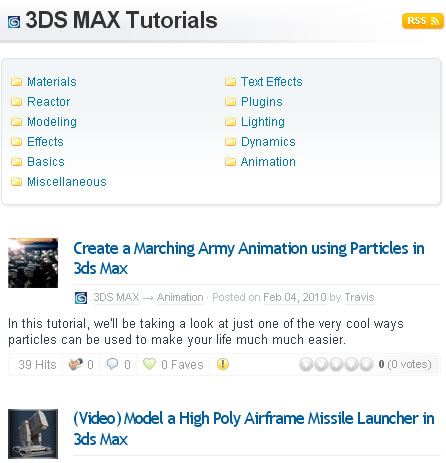Click the folder icon next to Effects
The image size is (446, 463).
click(16, 142)
